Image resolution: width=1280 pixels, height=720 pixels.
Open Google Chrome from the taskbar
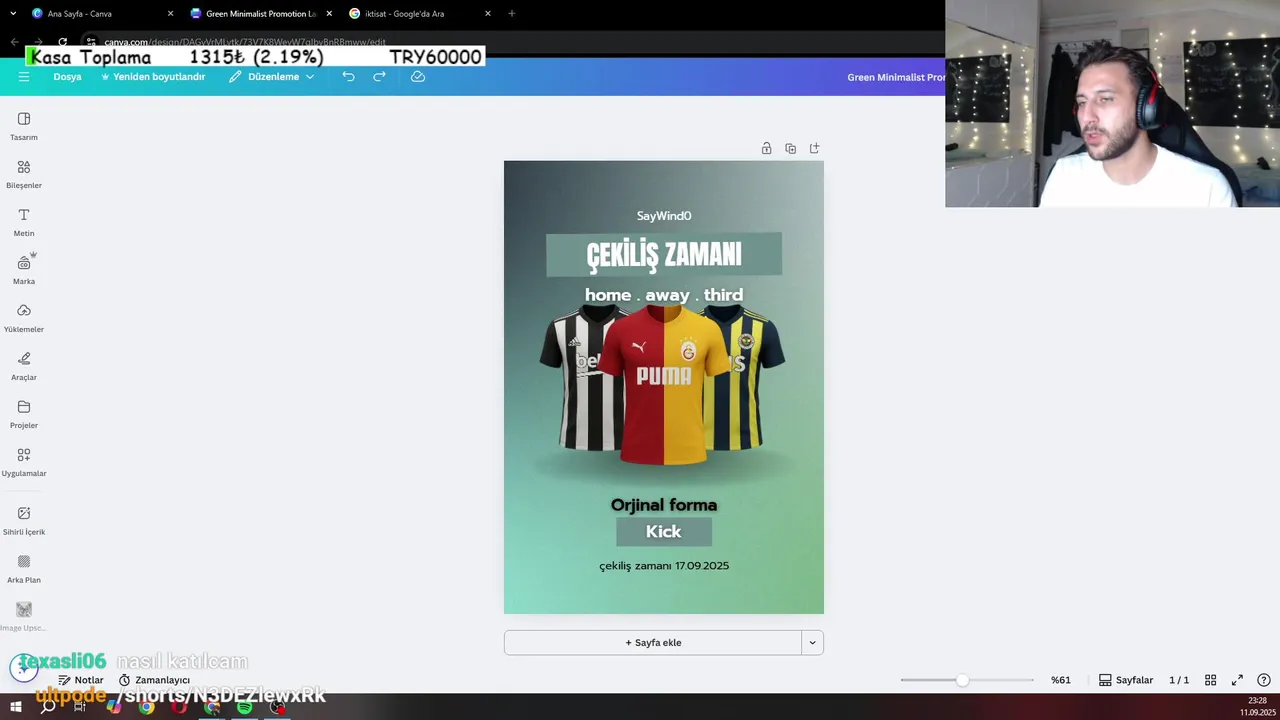point(146,707)
